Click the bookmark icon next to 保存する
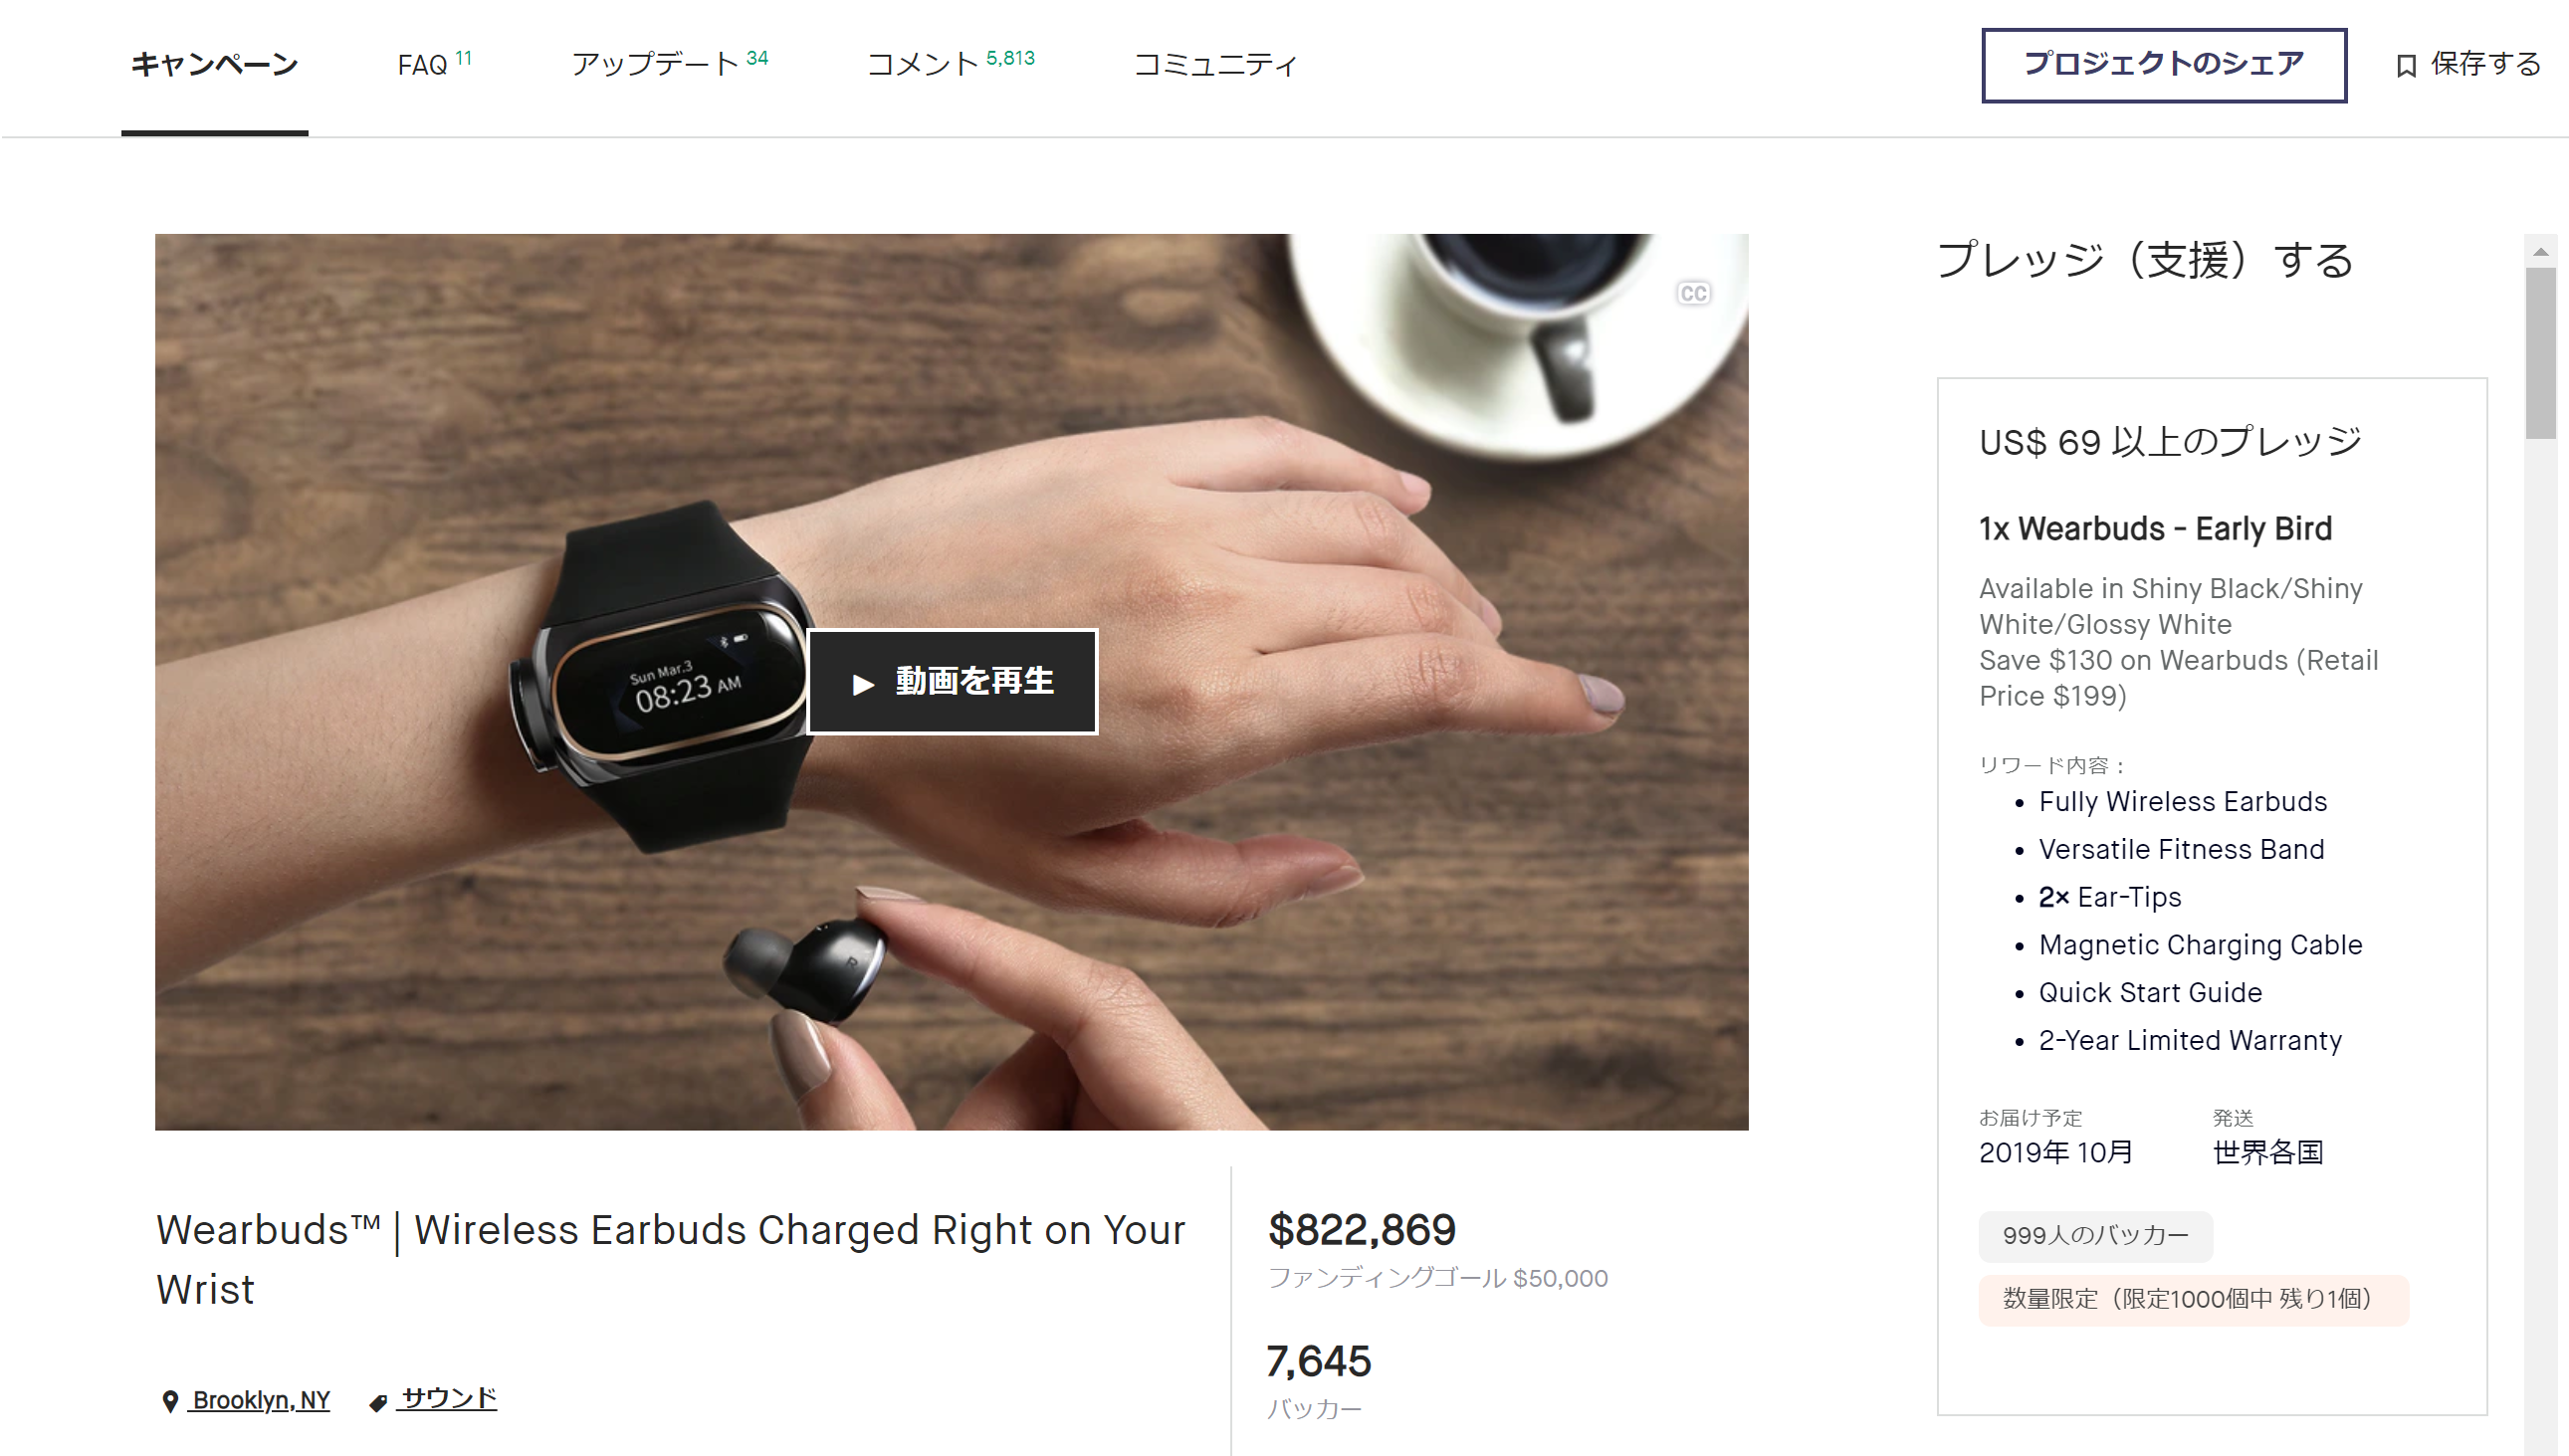Screen dimensions: 2569x1456 click(x=2406, y=66)
